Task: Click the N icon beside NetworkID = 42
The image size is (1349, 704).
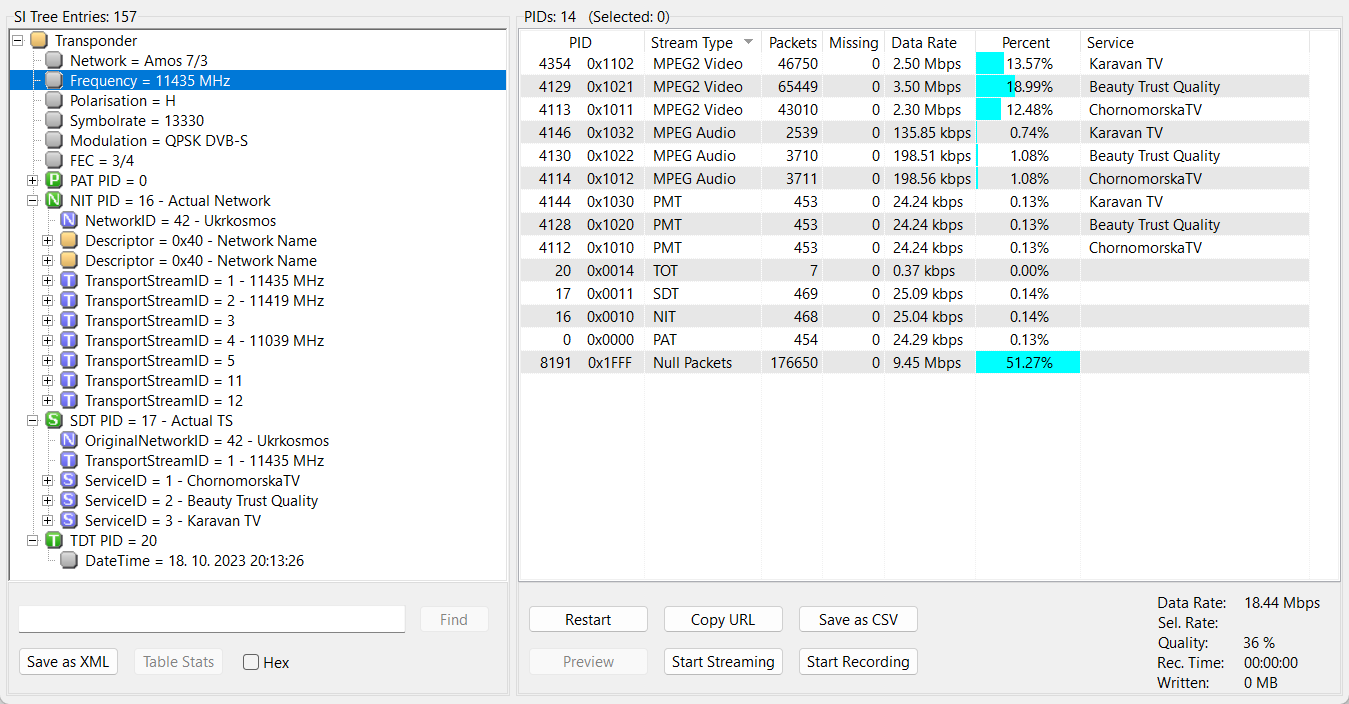Action: point(68,221)
